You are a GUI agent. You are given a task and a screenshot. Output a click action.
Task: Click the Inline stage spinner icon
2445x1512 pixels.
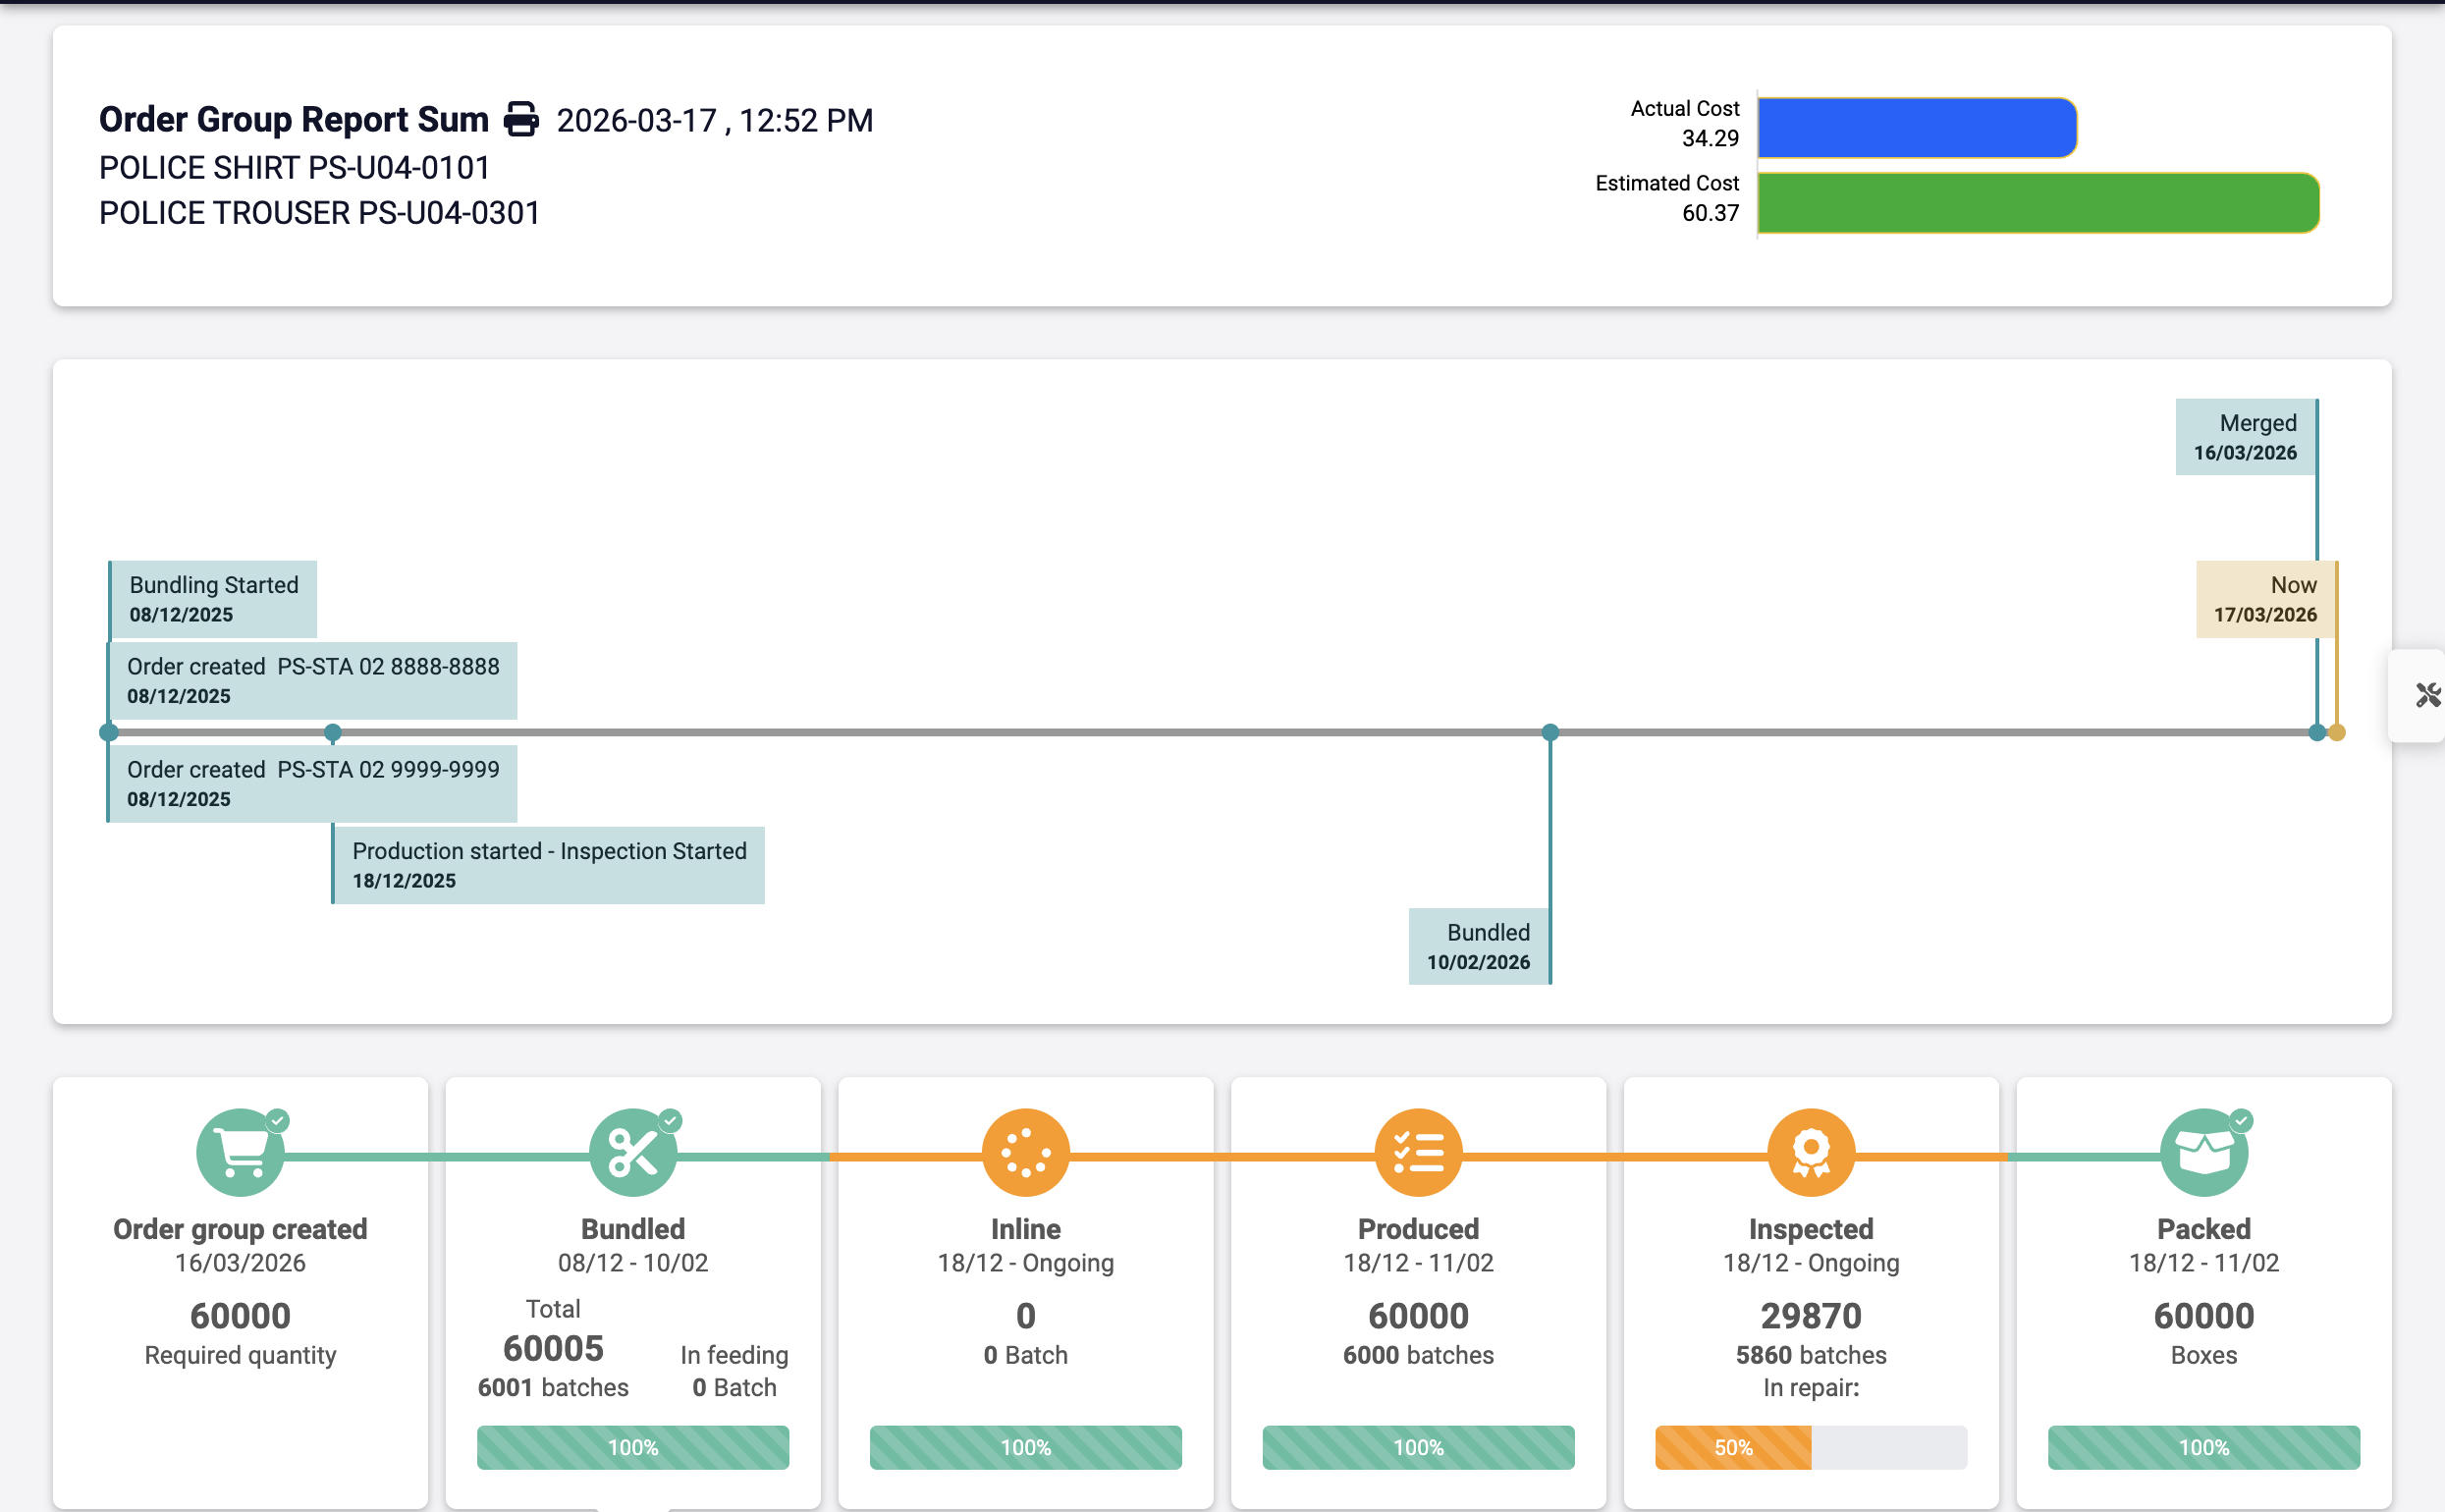1025,1153
